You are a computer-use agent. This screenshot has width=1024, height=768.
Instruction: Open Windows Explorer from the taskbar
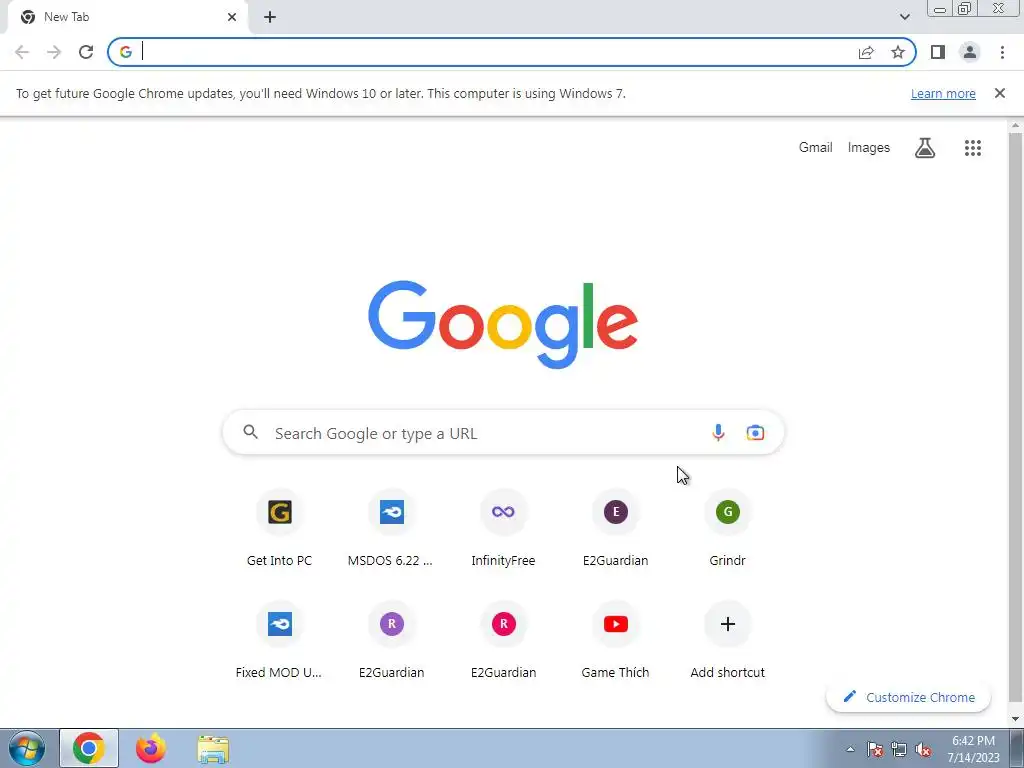(213, 749)
